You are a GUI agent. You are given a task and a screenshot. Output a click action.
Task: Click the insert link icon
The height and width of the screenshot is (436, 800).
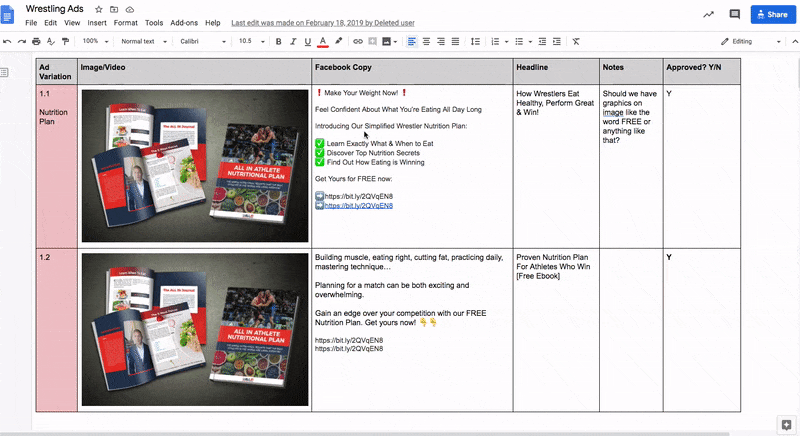coord(356,41)
